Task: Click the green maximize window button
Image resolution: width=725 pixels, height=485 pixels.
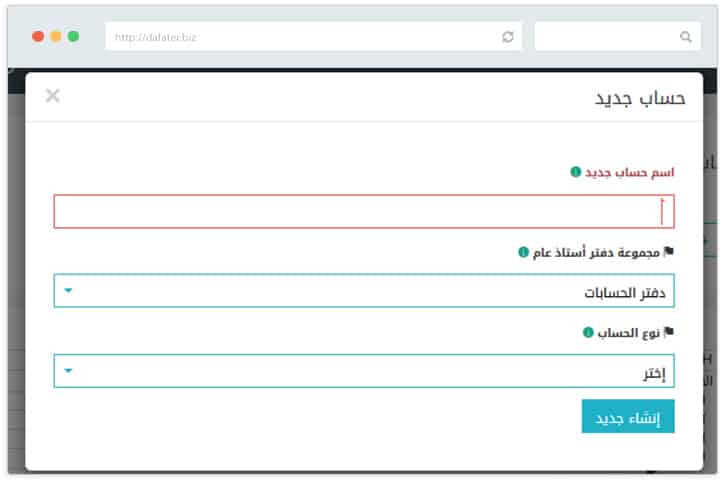Action: [x=73, y=36]
